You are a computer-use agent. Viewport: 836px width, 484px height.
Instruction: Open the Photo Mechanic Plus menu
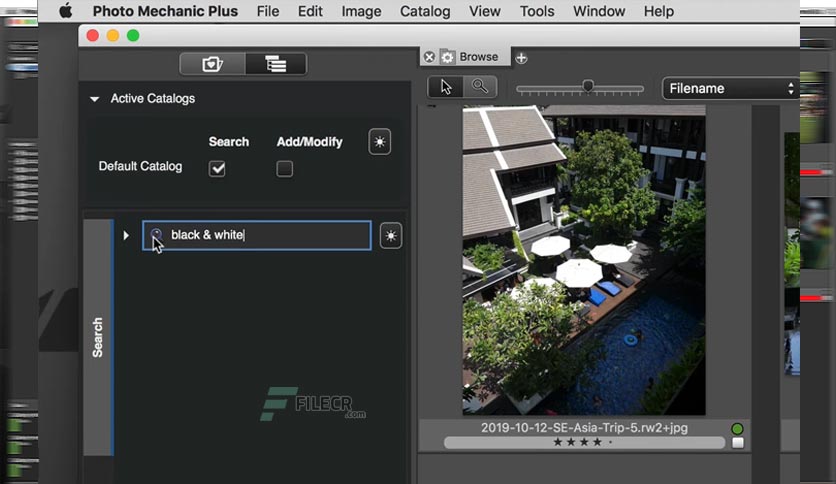tap(165, 11)
